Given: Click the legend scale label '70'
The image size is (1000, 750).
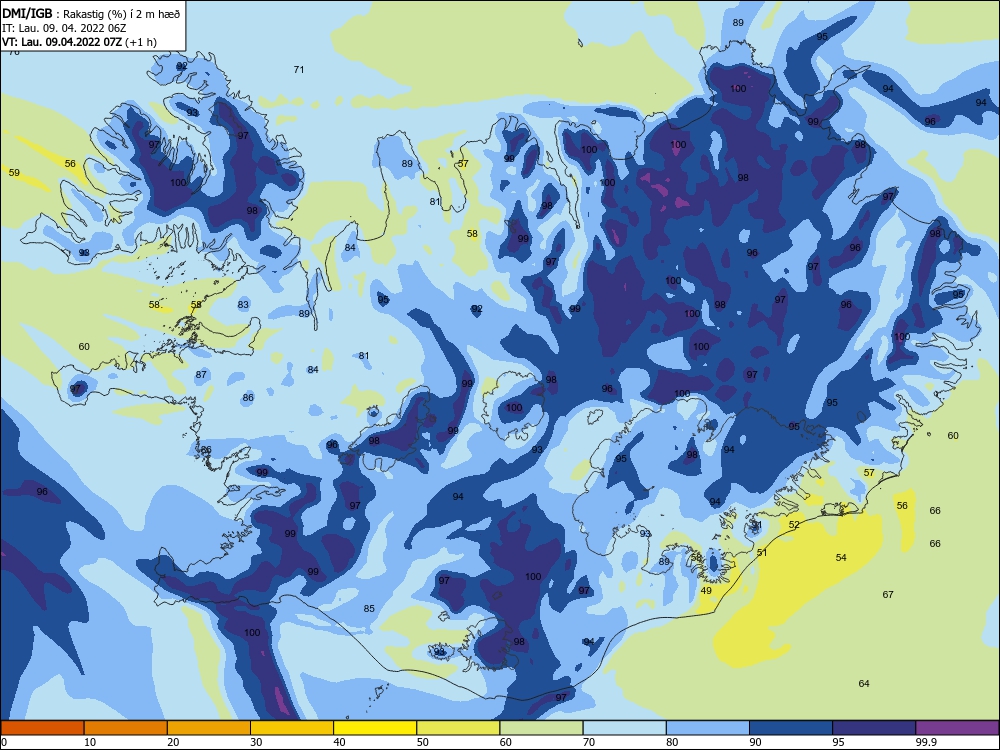Looking at the screenshot, I should coord(589,742).
